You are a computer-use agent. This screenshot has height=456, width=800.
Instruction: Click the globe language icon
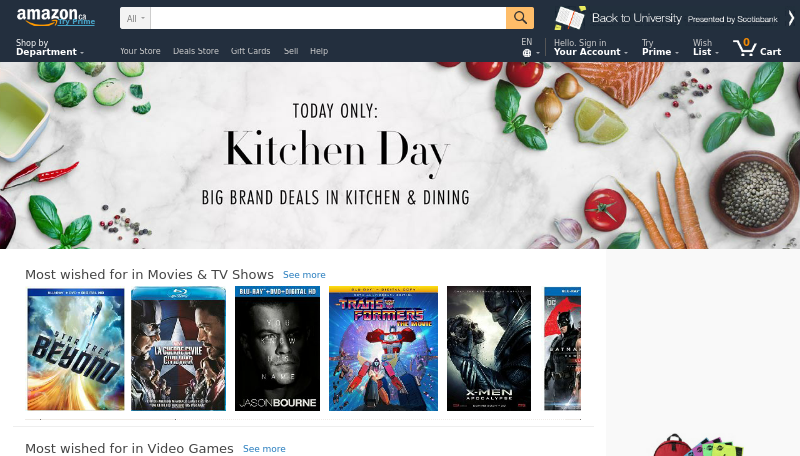coord(527,53)
